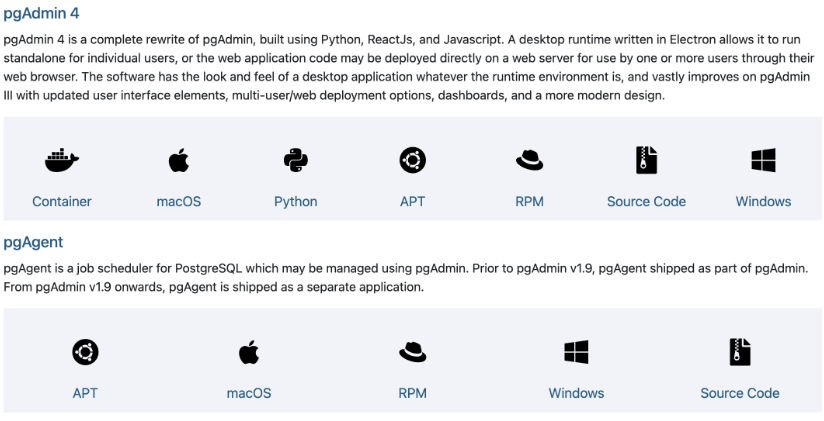Click the Windows logo in pgAgent section

576,352
